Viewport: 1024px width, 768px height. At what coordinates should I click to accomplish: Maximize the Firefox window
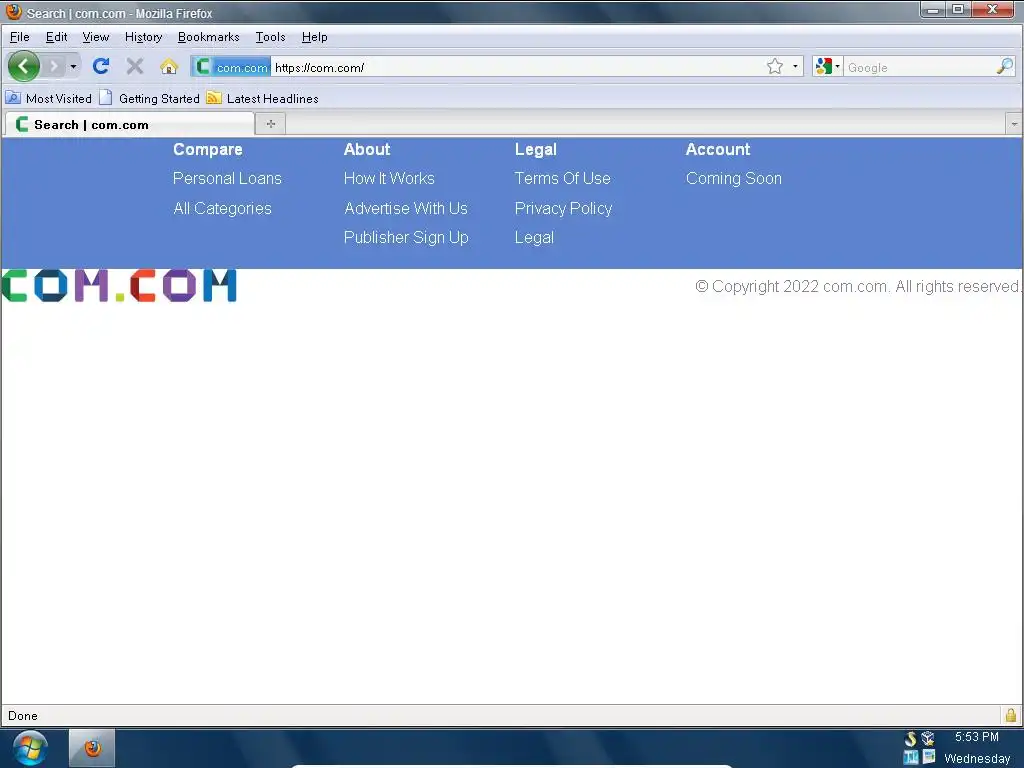pos(958,10)
